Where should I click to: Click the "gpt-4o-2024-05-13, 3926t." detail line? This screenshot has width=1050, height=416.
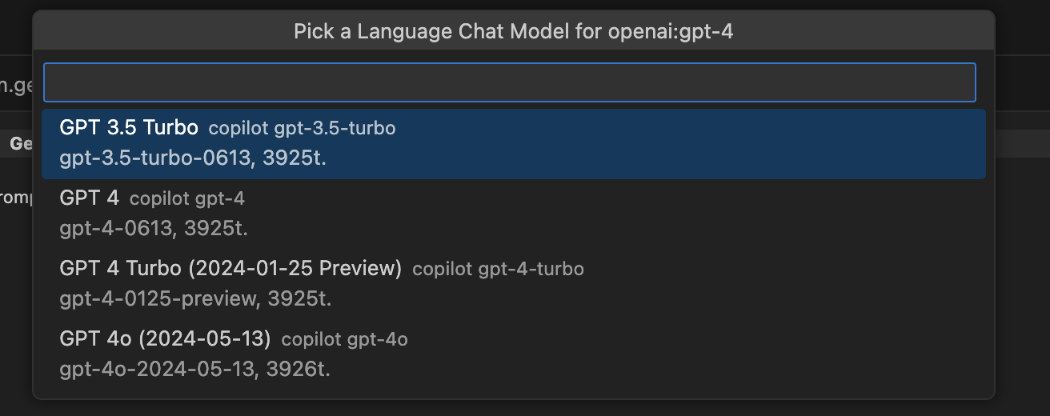[195, 369]
